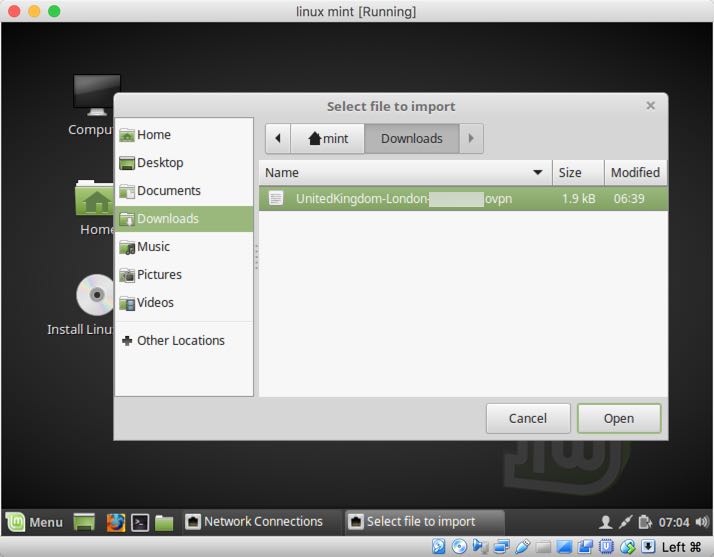This screenshot has width=714, height=557.
Task: Open the selected file for import
Action: coord(619,418)
